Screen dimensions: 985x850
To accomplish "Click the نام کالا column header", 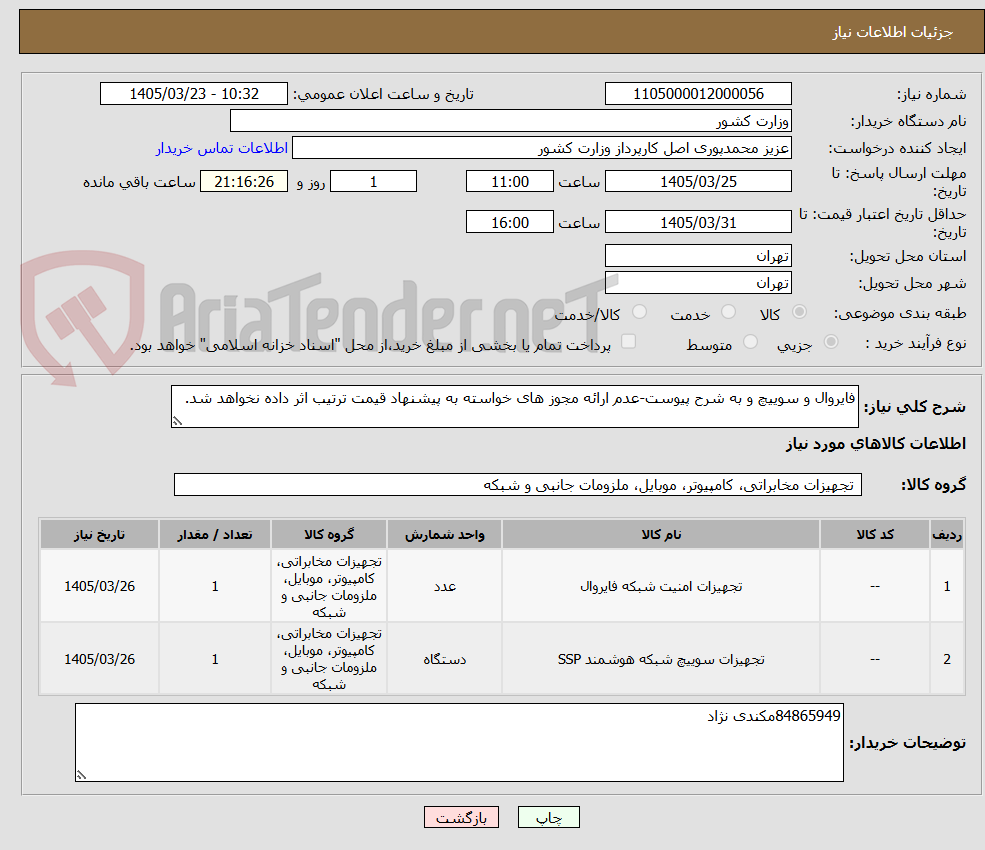I will tap(661, 534).
